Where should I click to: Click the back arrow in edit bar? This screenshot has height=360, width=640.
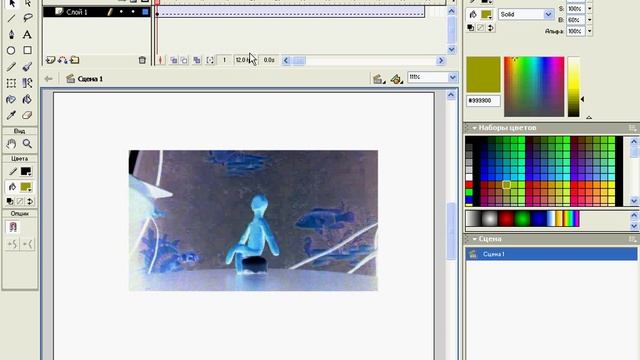49,79
